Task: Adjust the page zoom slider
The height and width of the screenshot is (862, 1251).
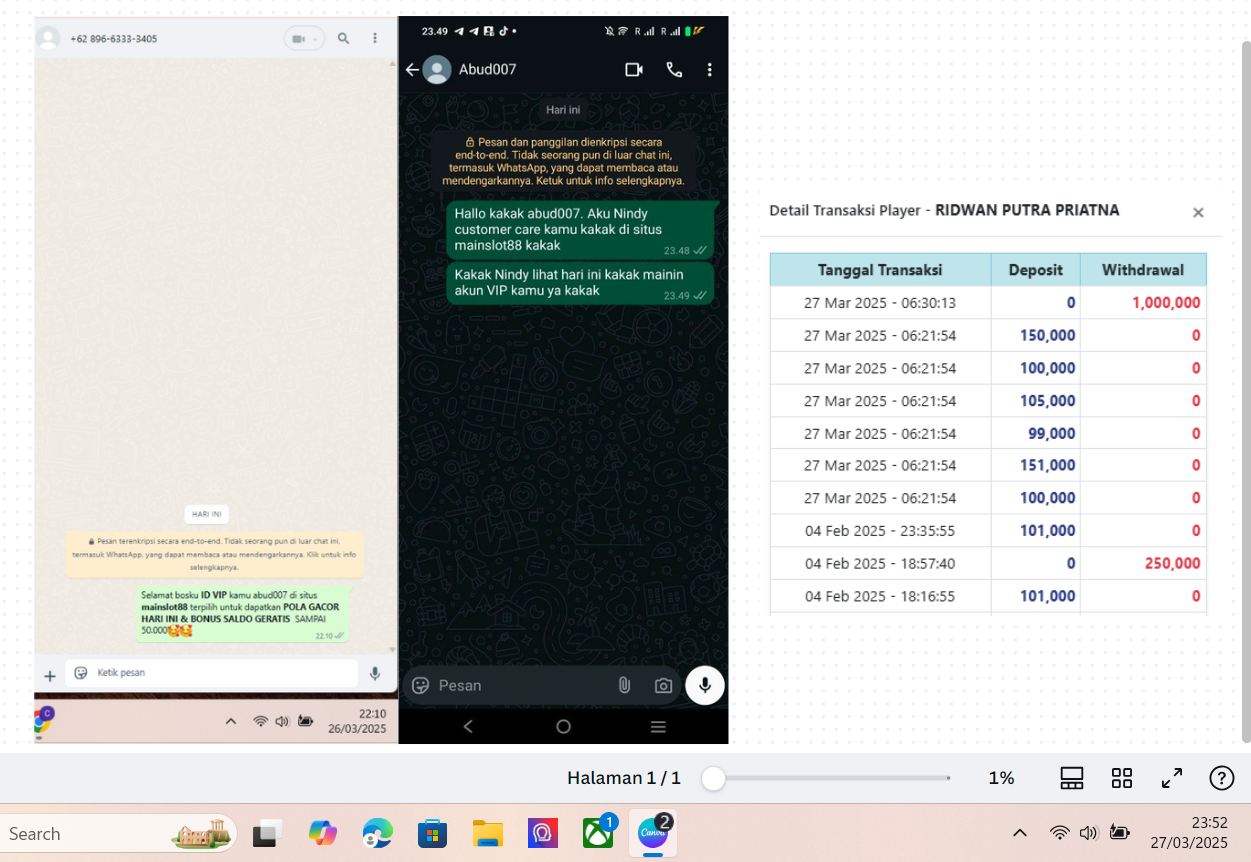Action: coord(713,779)
